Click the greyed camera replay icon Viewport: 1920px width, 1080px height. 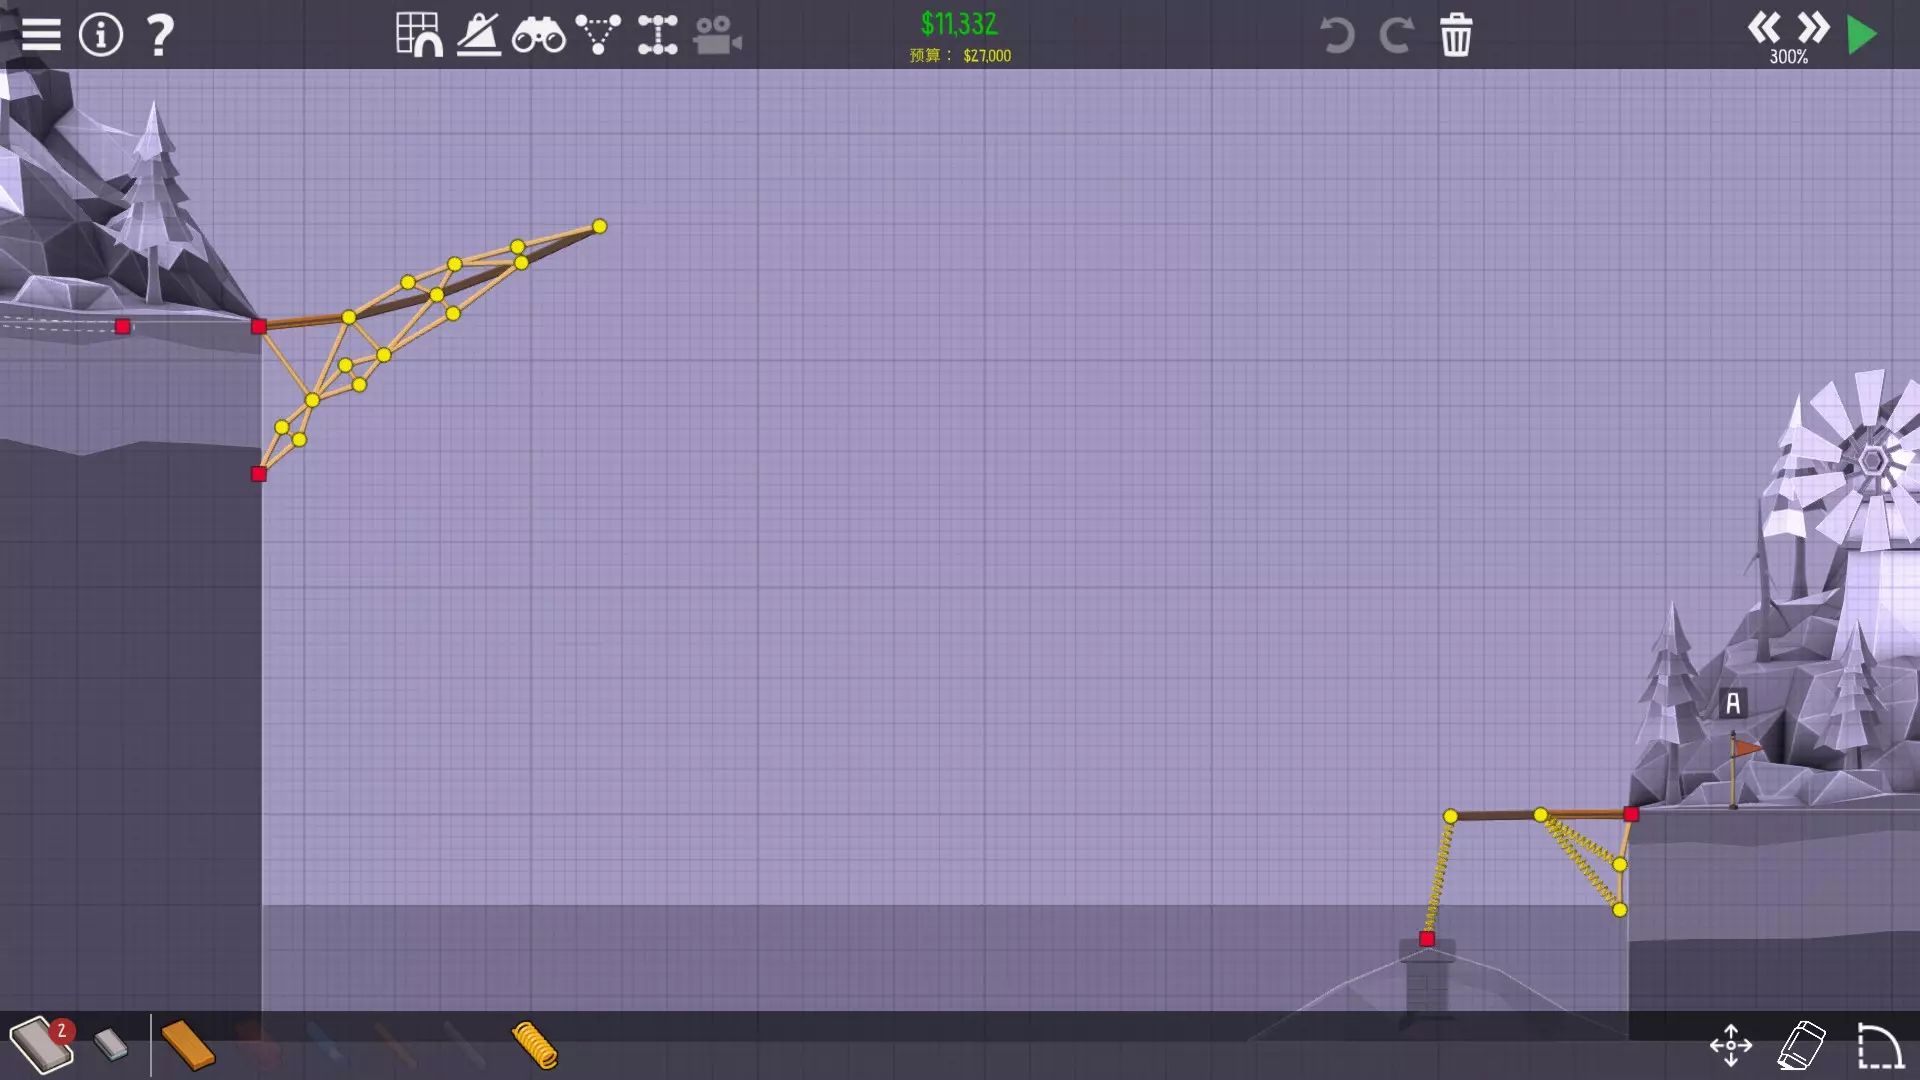717,36
